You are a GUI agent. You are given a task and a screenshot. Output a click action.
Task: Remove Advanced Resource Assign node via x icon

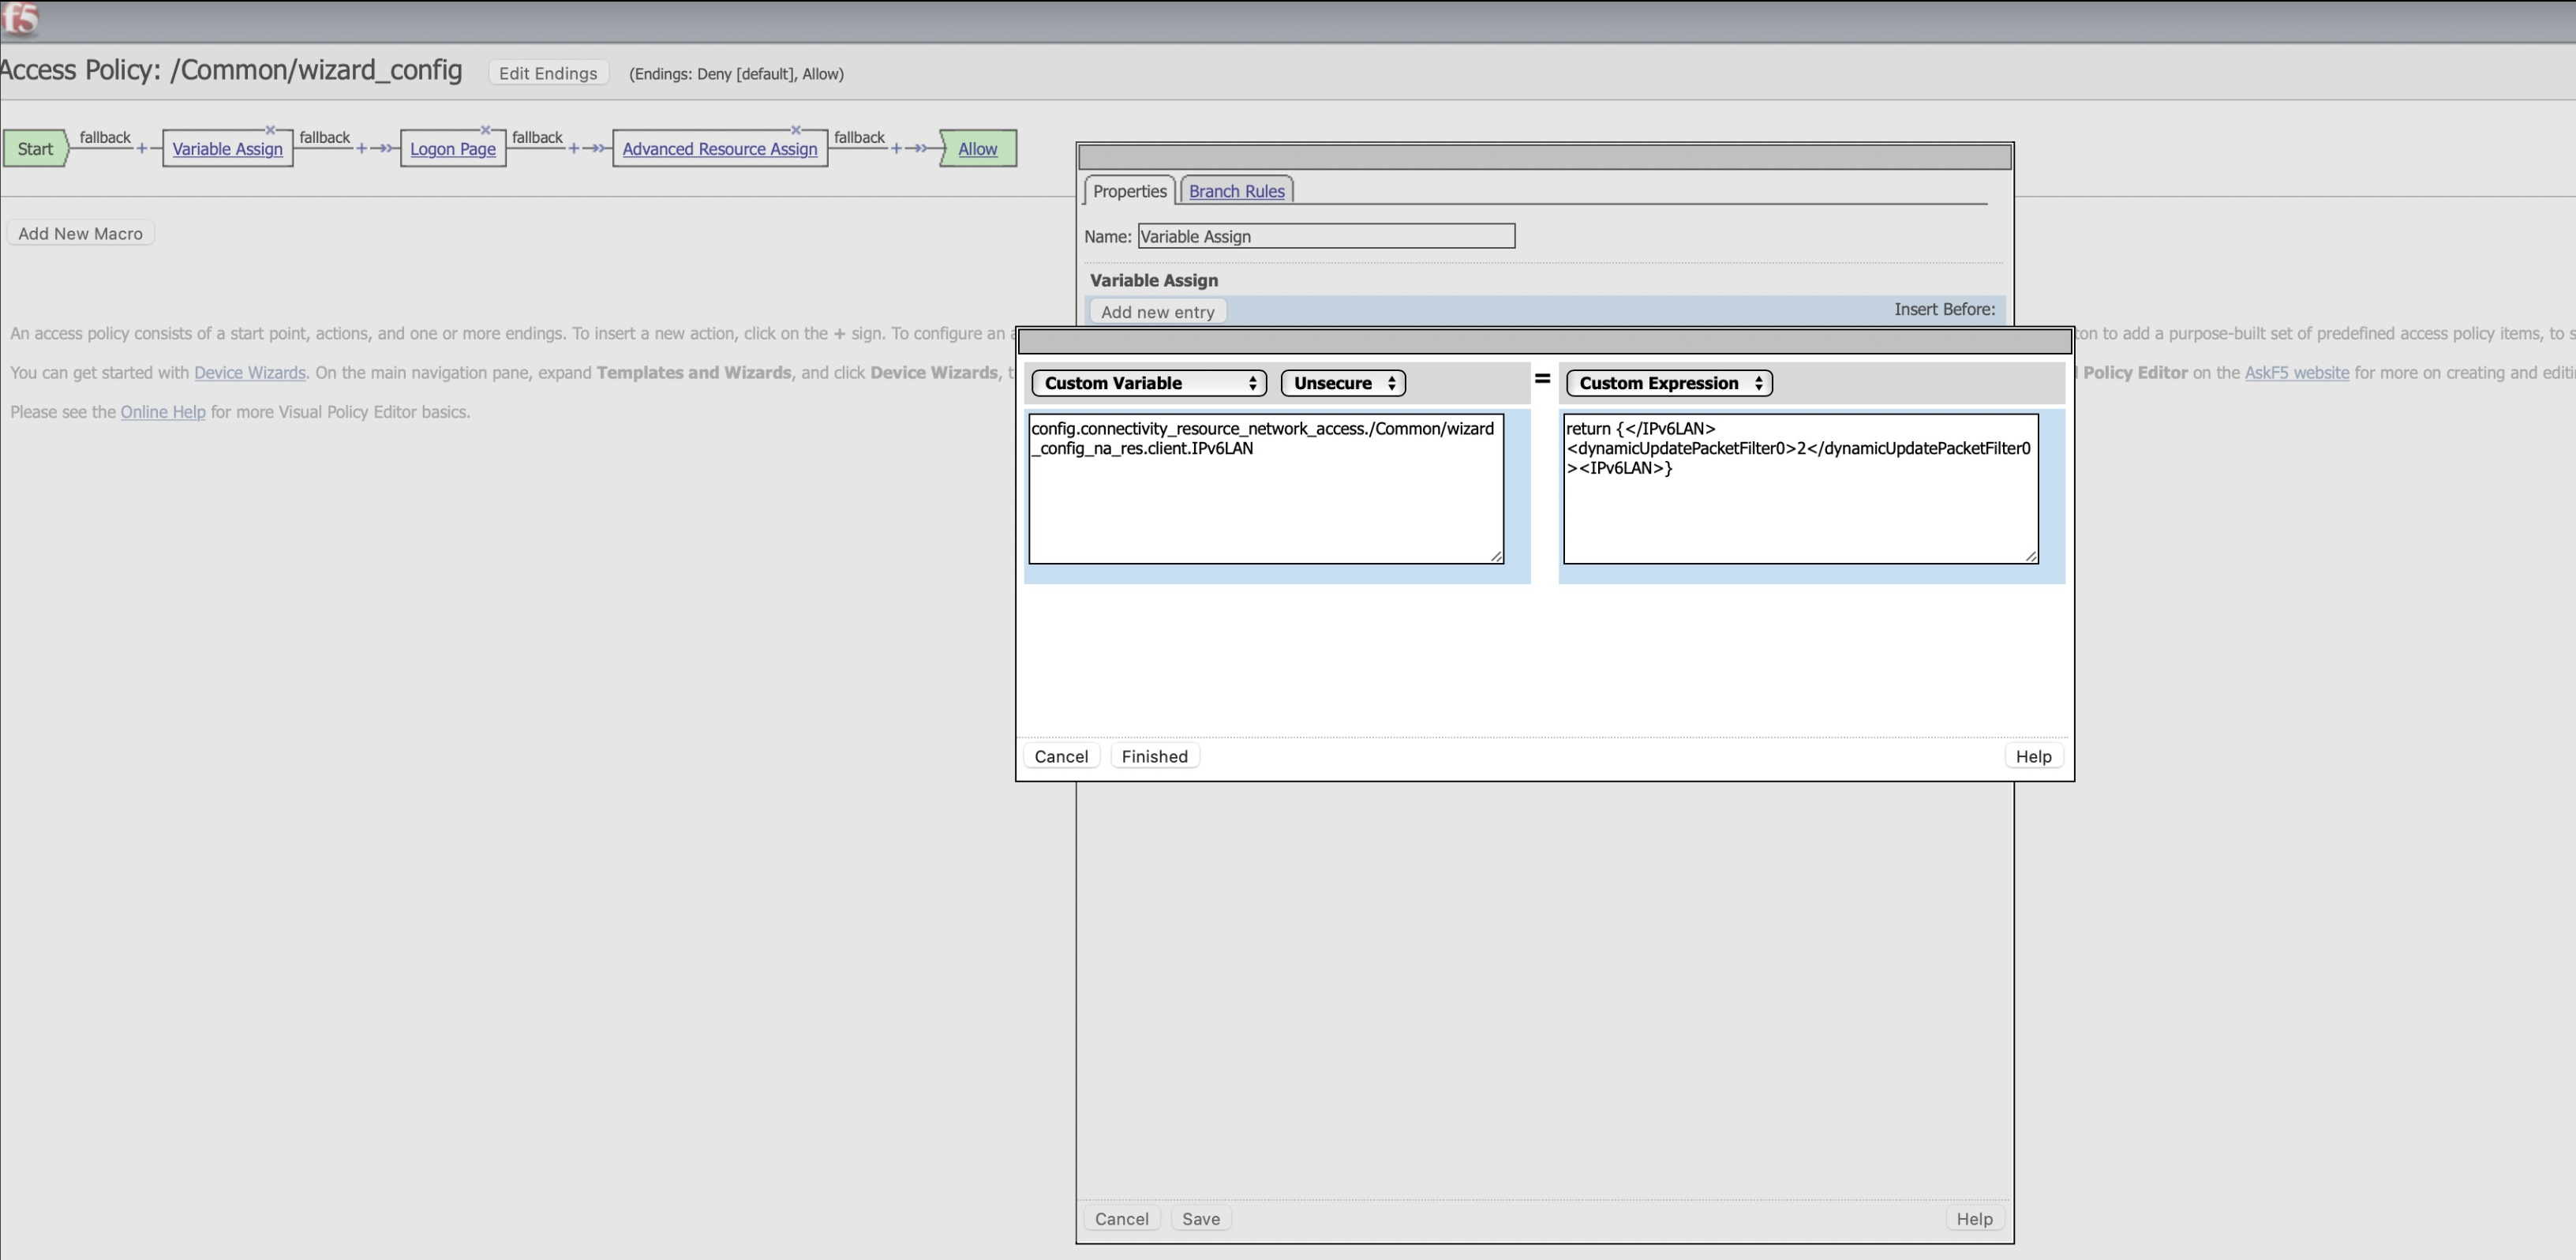(x=796, y=130)
